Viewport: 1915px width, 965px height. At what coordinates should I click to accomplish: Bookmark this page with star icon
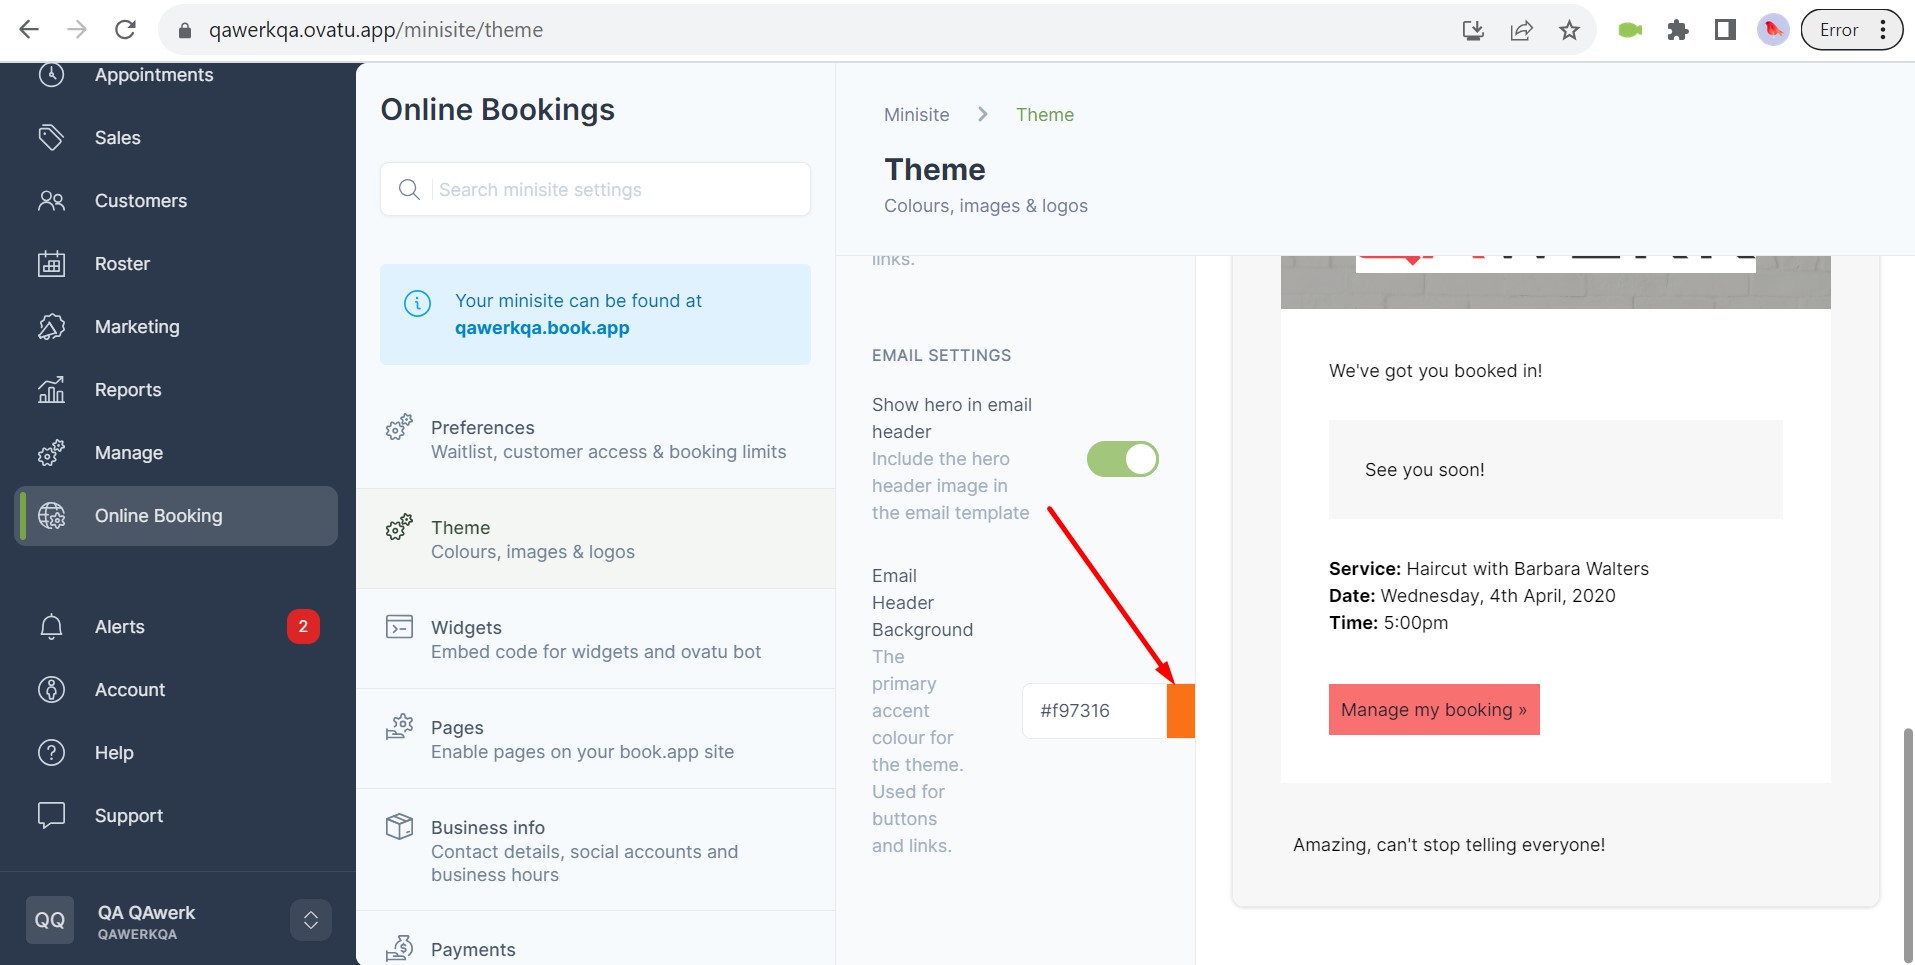(x=1570, y=30)
